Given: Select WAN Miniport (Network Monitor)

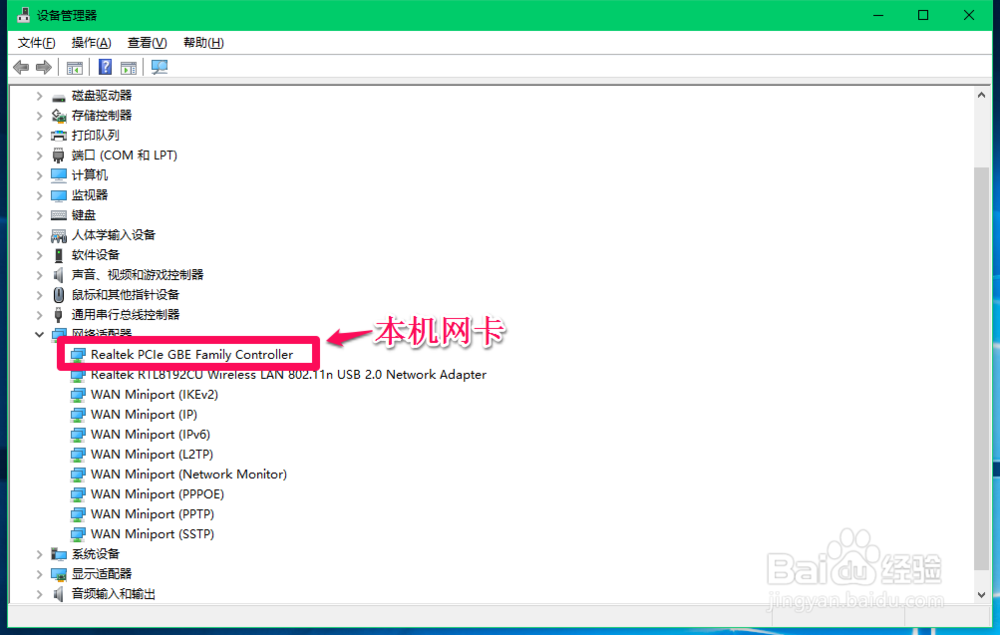Looking at the screenshot, I should (x=189, y=474).
